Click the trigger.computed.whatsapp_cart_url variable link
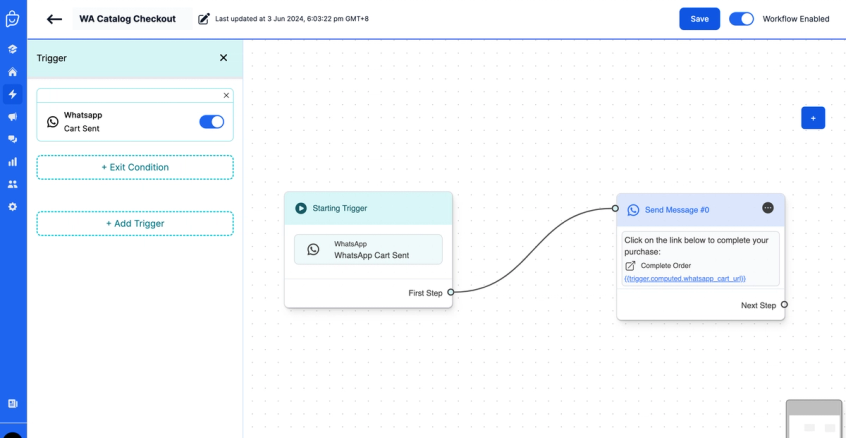This screenshot has height=438, width=846. pos(685,278)
